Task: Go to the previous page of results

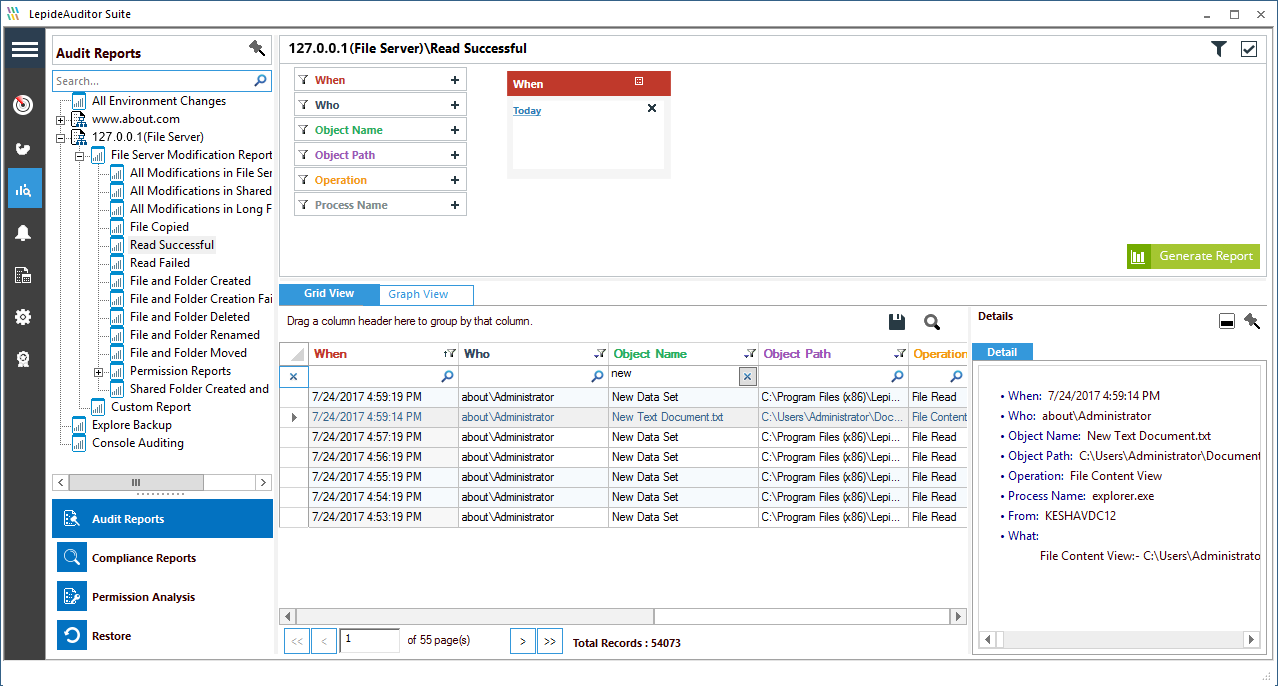Action: pyautogui.click(x=324, y=642)
